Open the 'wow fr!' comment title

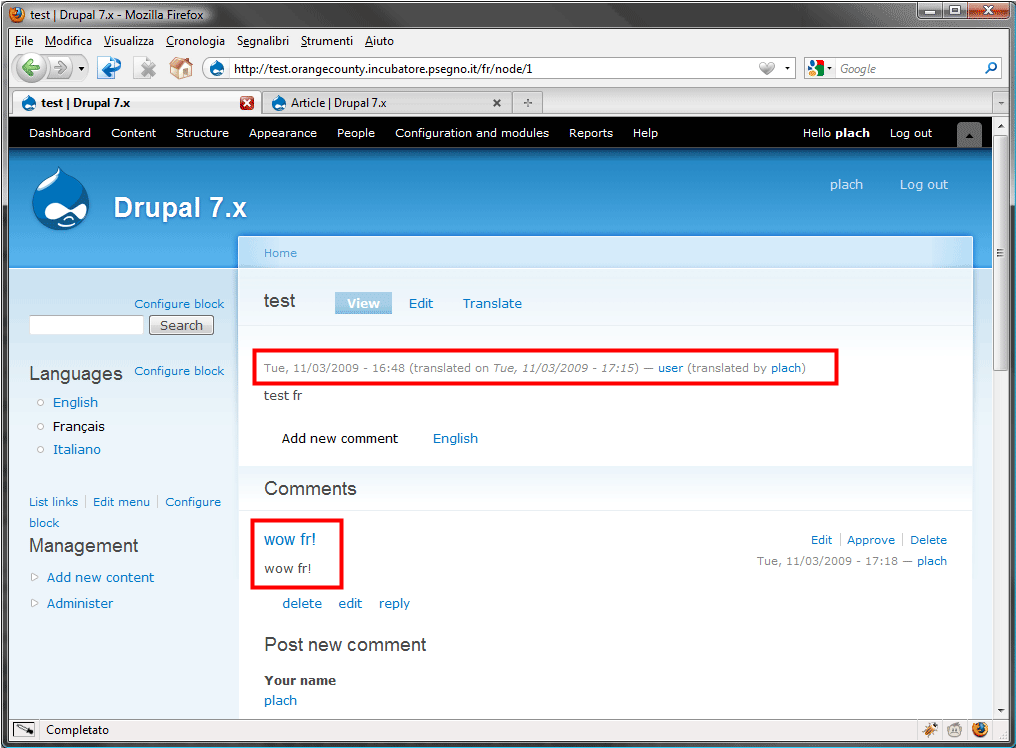[290, 539]
